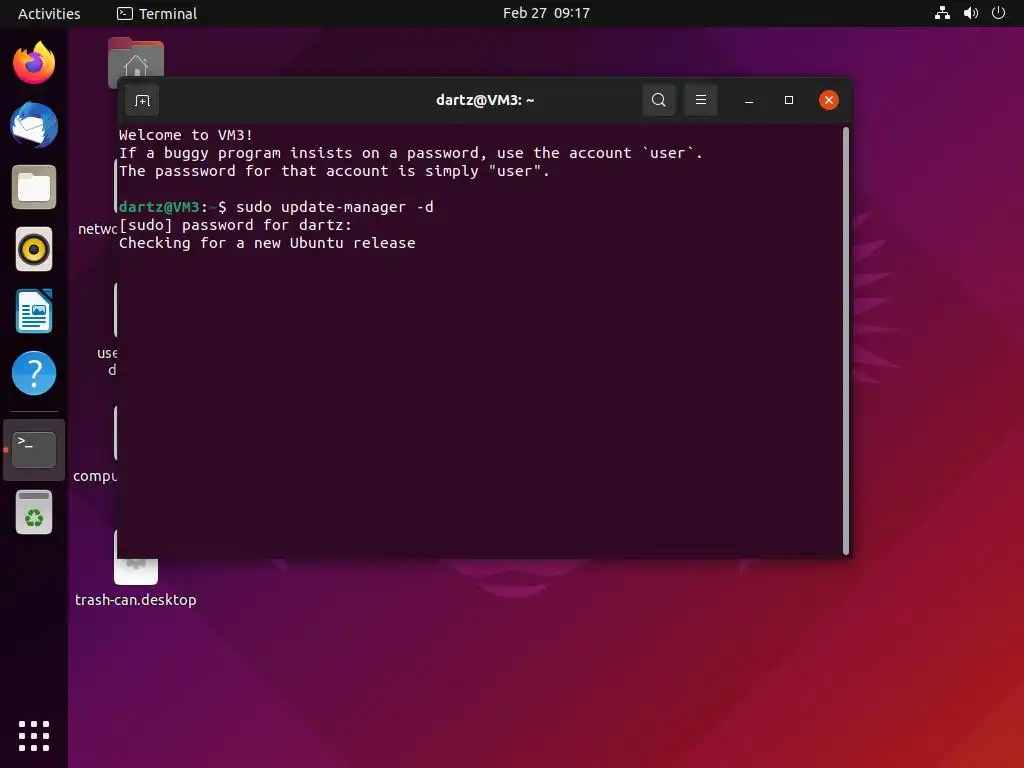Open the clock and calendar panel
The height and width of the screenshot is (768, 1024).
point(546,13)
